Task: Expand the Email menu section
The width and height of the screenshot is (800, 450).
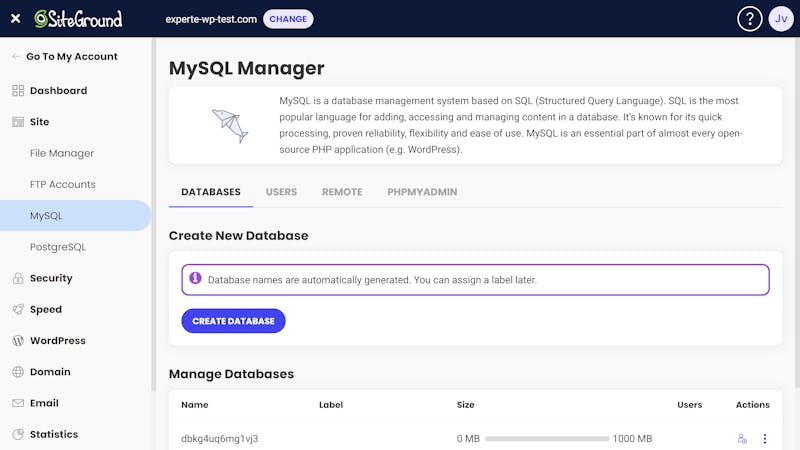Action: point(44,403)
